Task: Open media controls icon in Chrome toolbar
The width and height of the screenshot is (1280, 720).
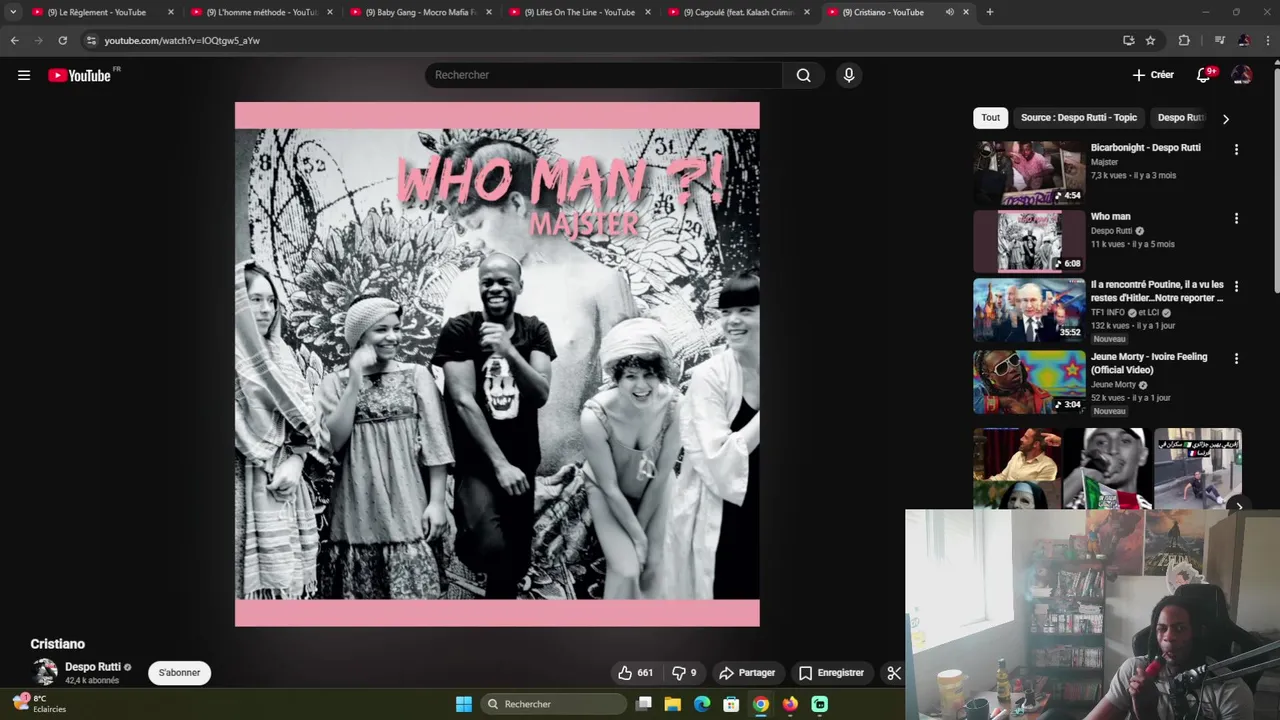Action: [1219, 40]
